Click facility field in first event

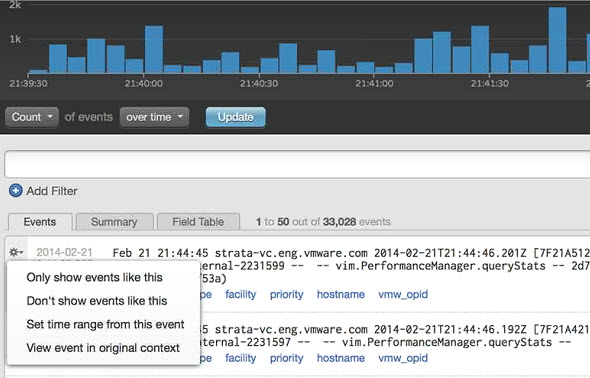[240, 294]
